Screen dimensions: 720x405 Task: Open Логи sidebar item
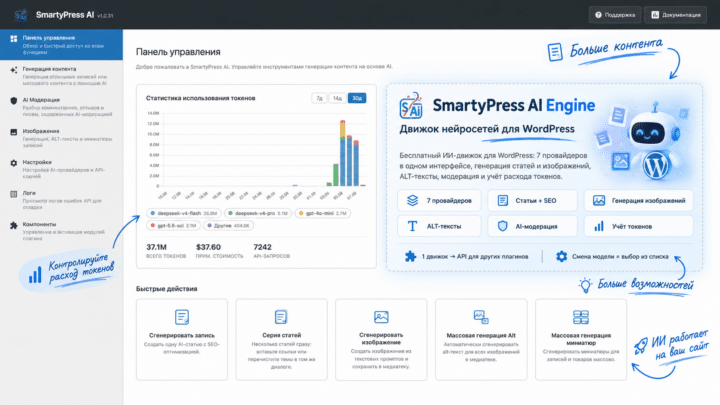(62, 200)
